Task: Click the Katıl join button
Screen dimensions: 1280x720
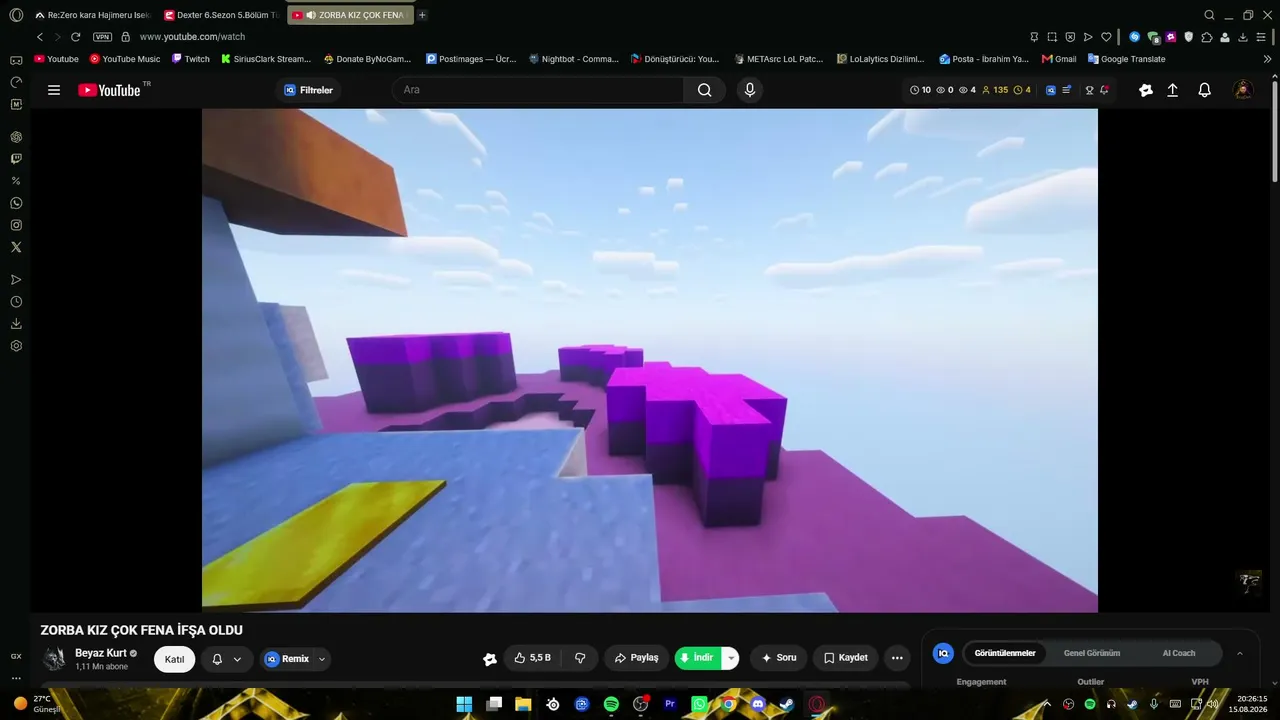Action: 174,659
